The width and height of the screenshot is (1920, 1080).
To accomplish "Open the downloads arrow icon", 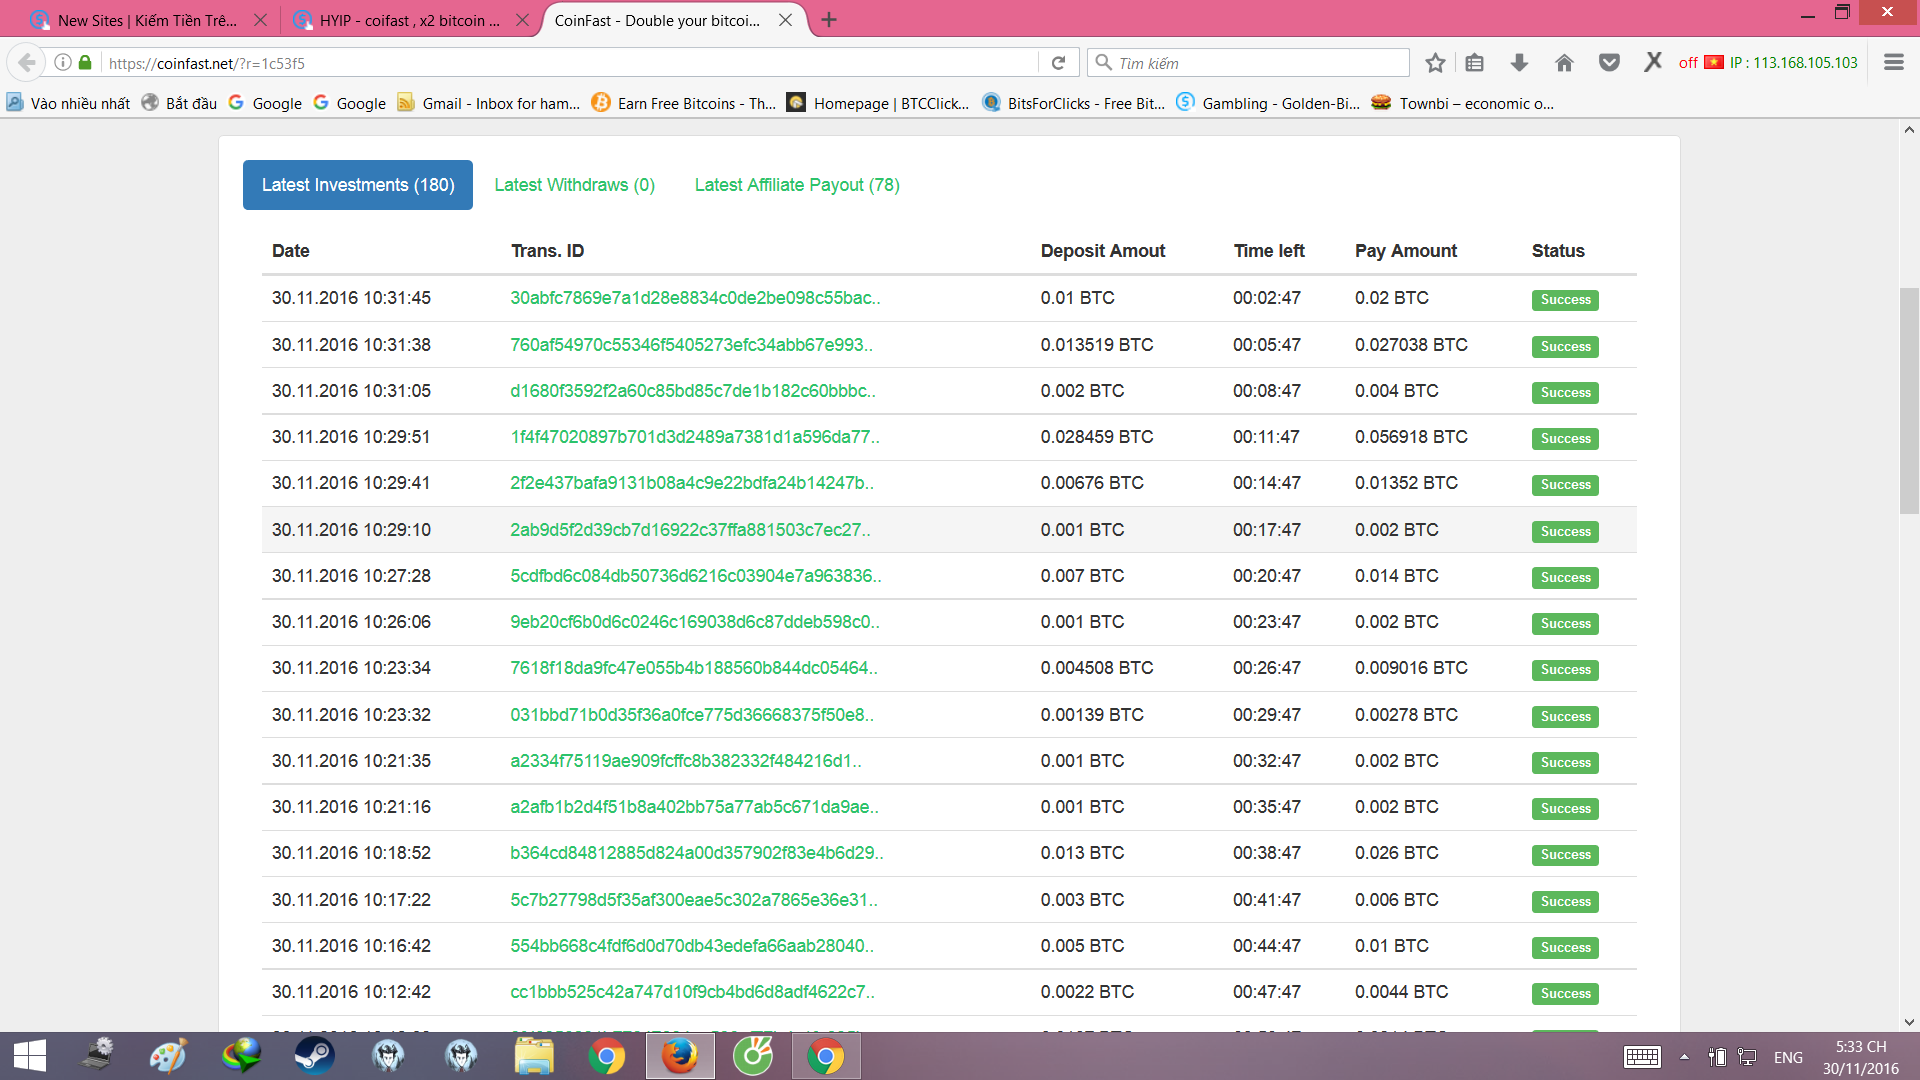I will 1519,63.
